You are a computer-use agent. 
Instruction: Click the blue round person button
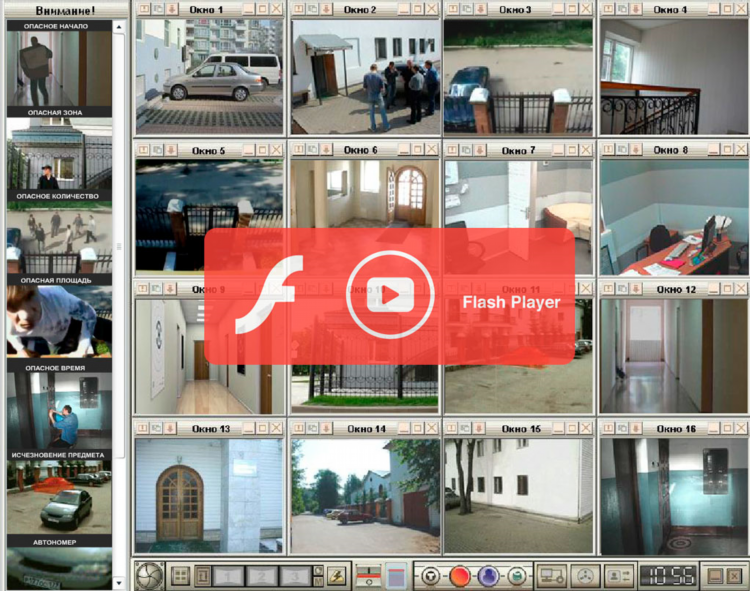488,576
